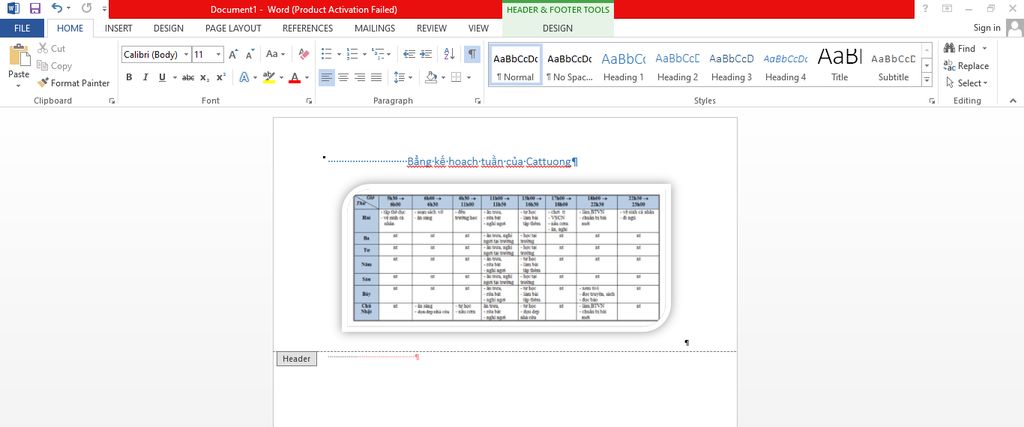Viewport: 1024px width, 427px height.
Task: Collapse the ribbon
Action: tap(1013, 101)
